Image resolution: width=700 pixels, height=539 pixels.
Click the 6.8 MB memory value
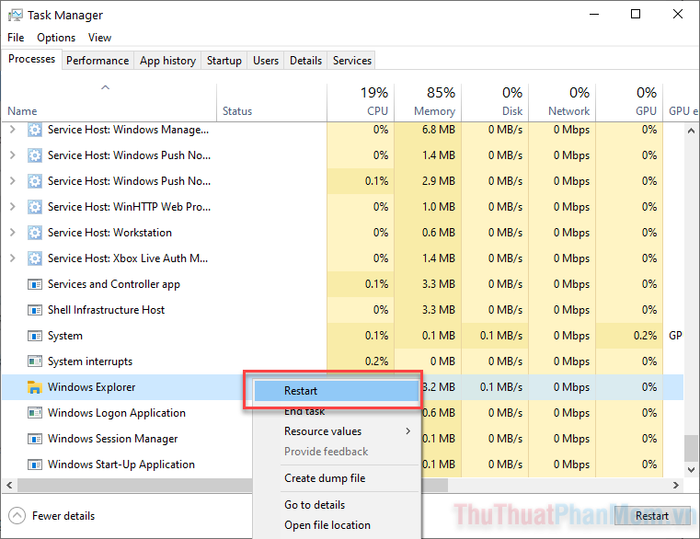point(438,130)
